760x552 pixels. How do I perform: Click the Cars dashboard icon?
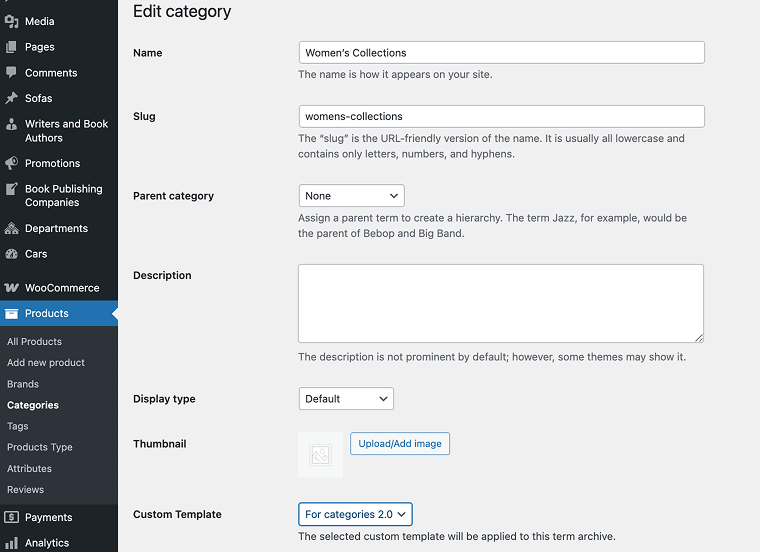(11, 253)
